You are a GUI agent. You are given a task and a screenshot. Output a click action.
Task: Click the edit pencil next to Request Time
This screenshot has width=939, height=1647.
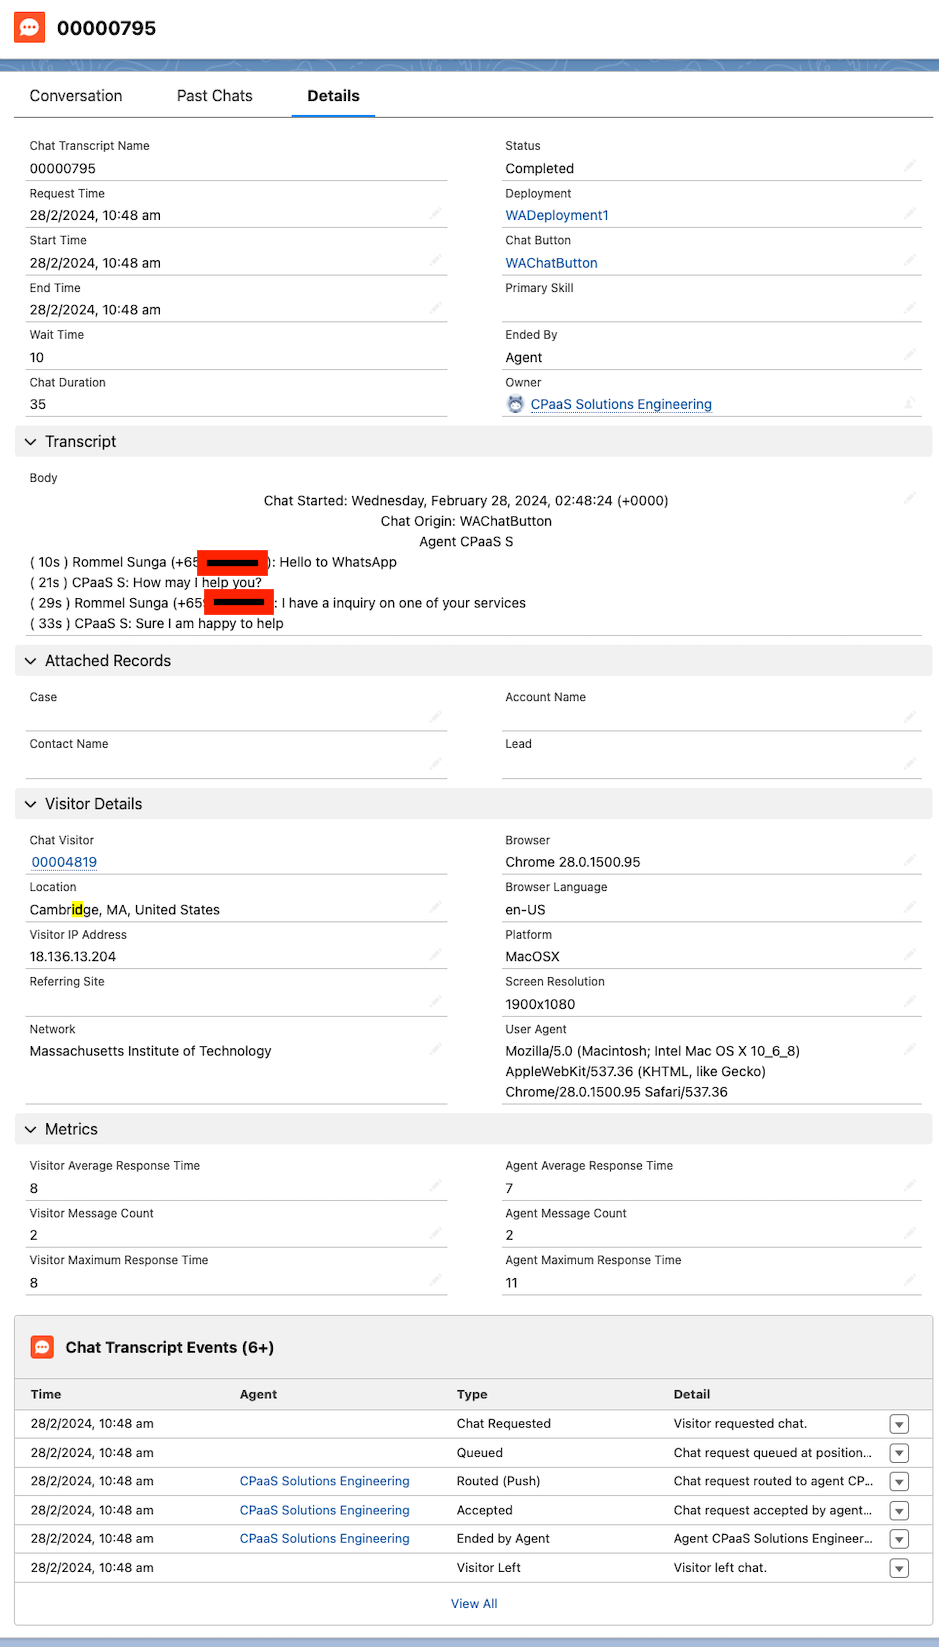click(x=435, y=213)
